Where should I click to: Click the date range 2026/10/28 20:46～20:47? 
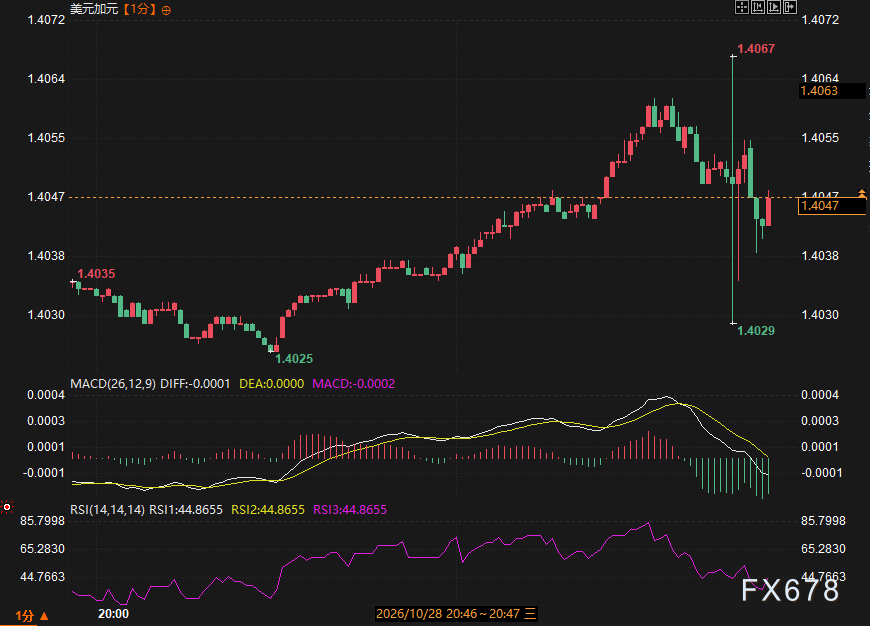click(448, 613)
